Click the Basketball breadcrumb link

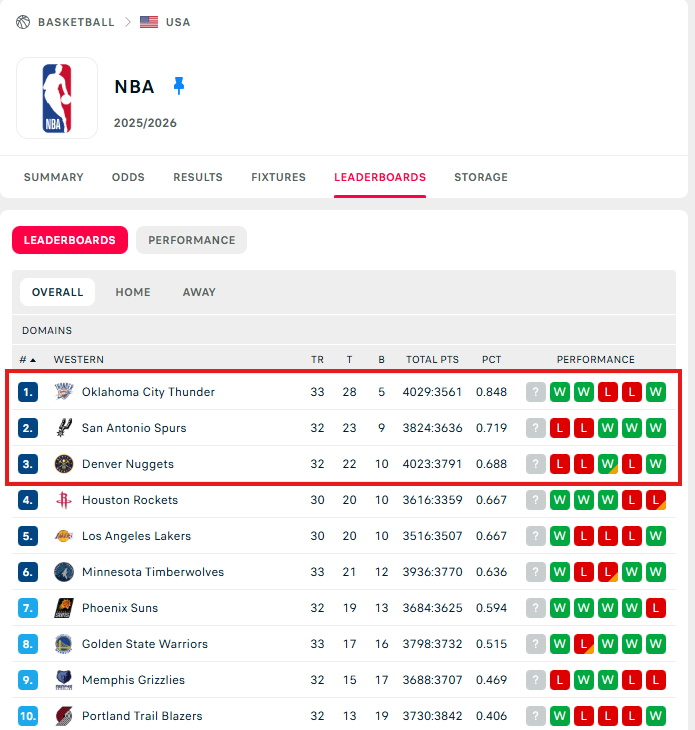pos(76,22)
